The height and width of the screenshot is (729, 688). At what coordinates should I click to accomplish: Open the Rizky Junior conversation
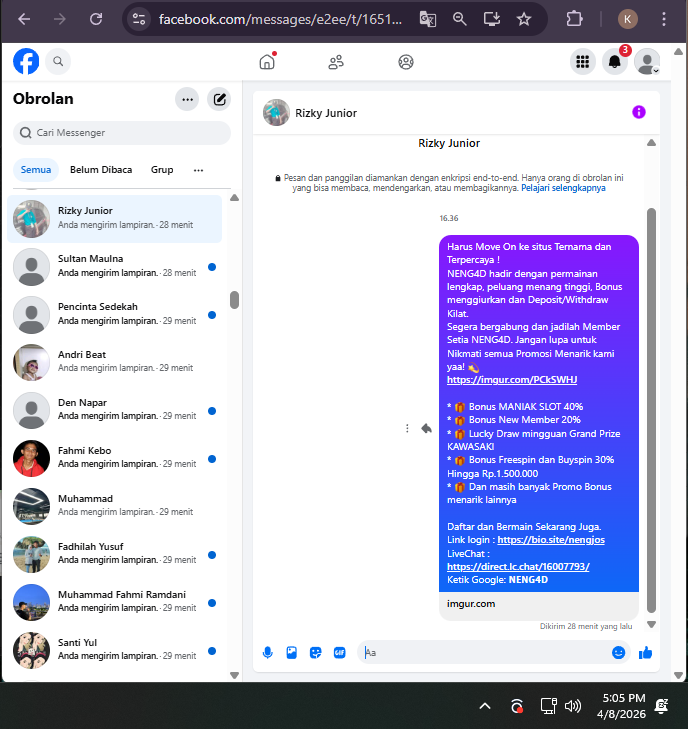click(115, 219)
